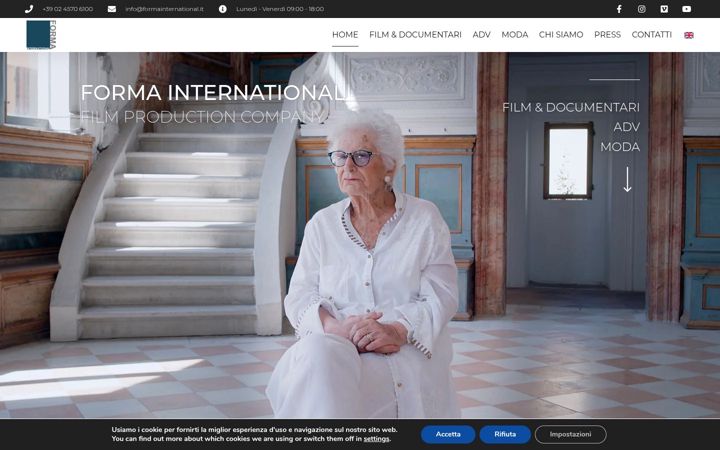Open the MODA item in the navigation bar

515,34
